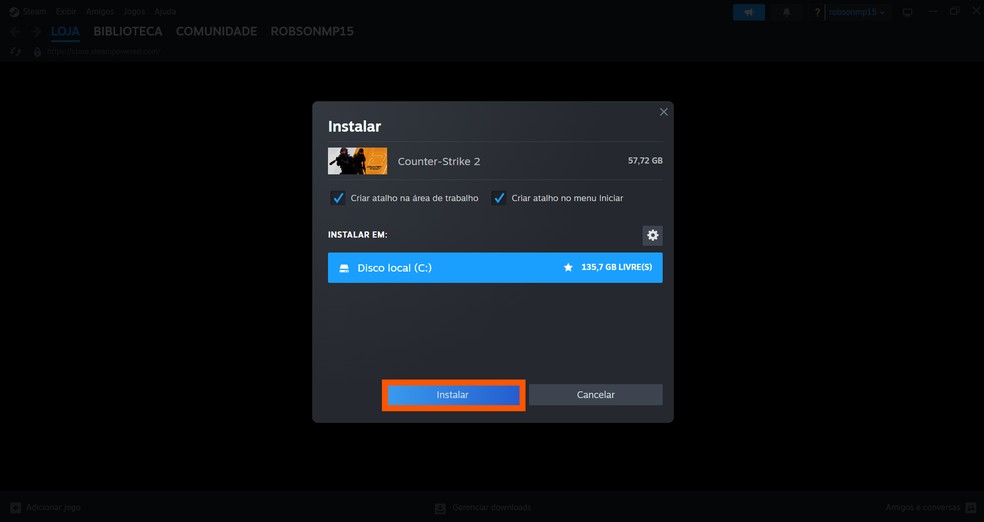Viewport: 984px width, 522px height.
Task: Click the forward navigation arrow
Action: coord(36,31)
